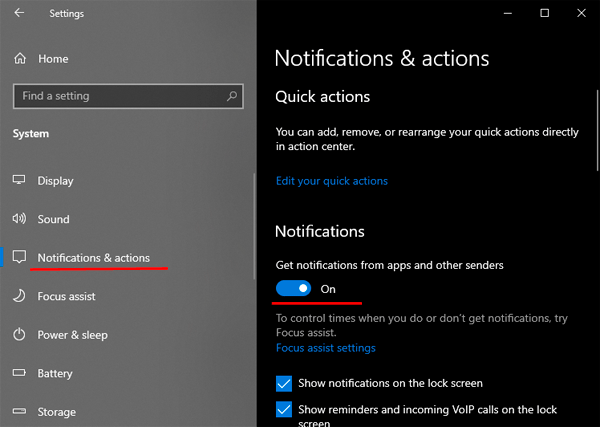Uncheck Show notifications on the lock screen
This screenshot has width=600, height=427.
284,383
